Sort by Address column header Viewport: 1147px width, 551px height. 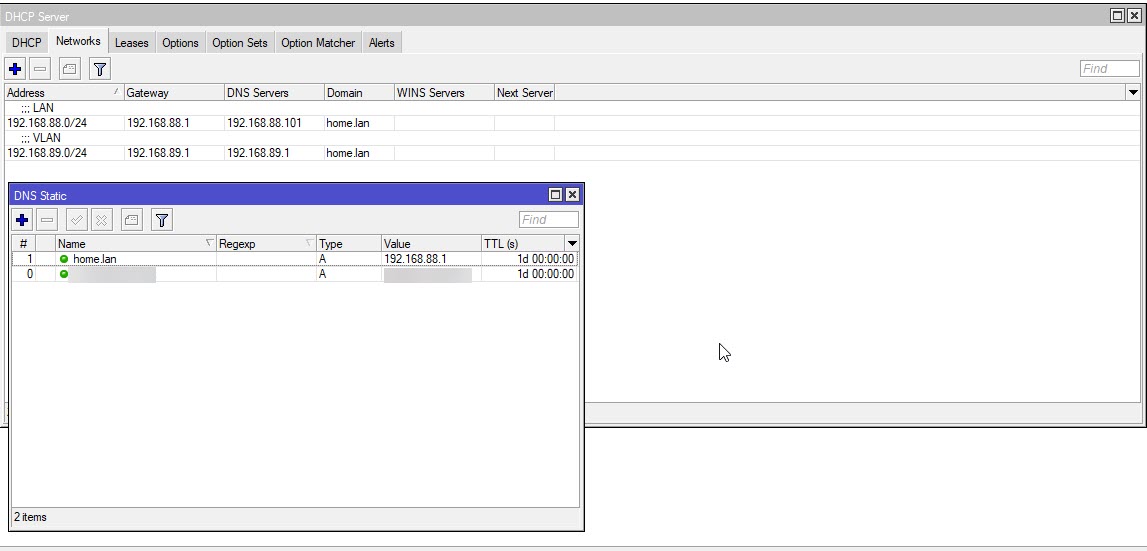(64, 93)
